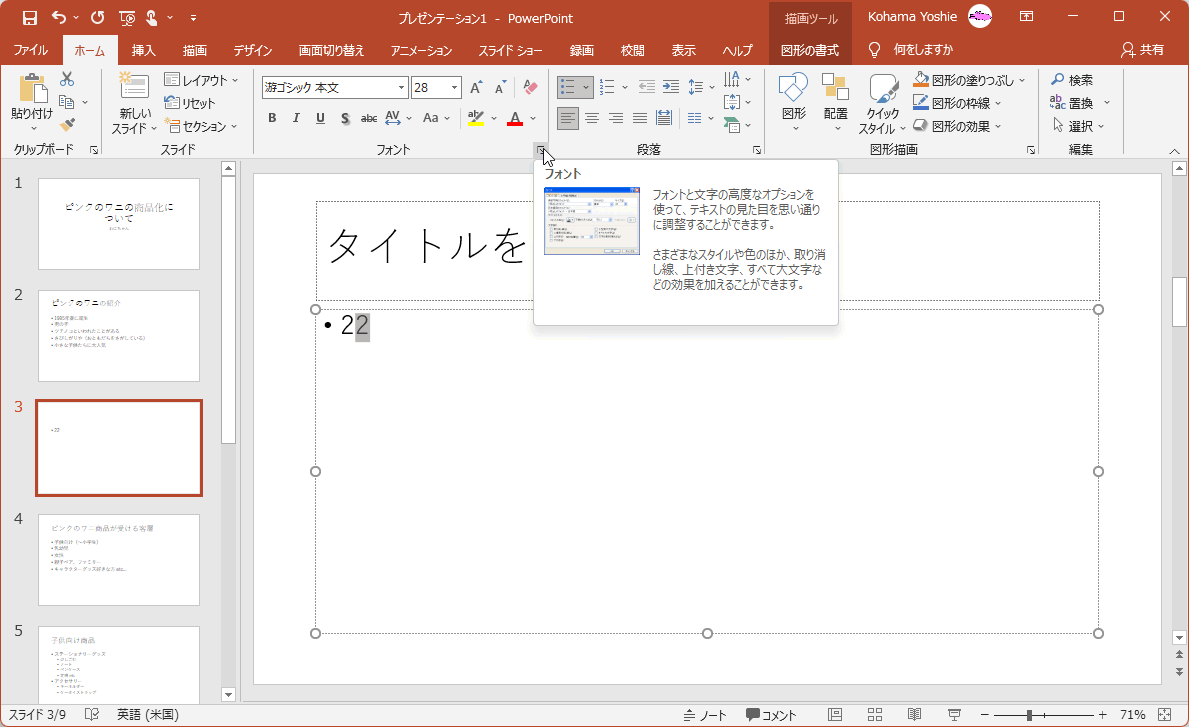Select the Format Painter brush icon

67,125
